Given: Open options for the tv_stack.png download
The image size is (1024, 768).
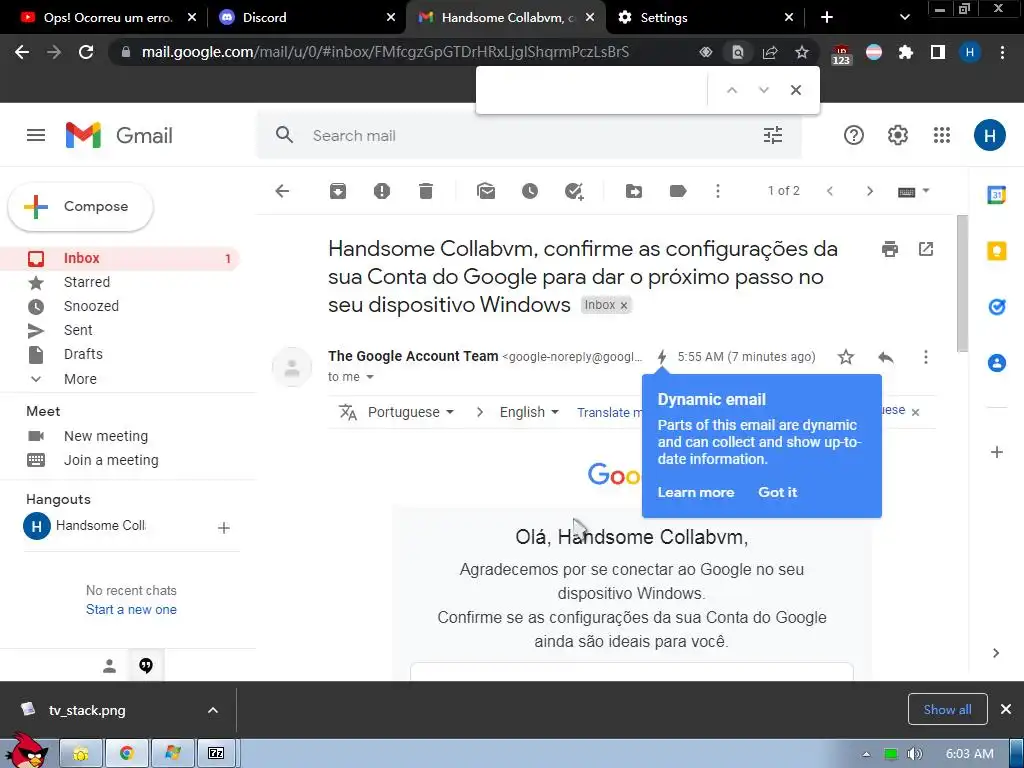Looking at the screenshot, I should pos(212,710).
